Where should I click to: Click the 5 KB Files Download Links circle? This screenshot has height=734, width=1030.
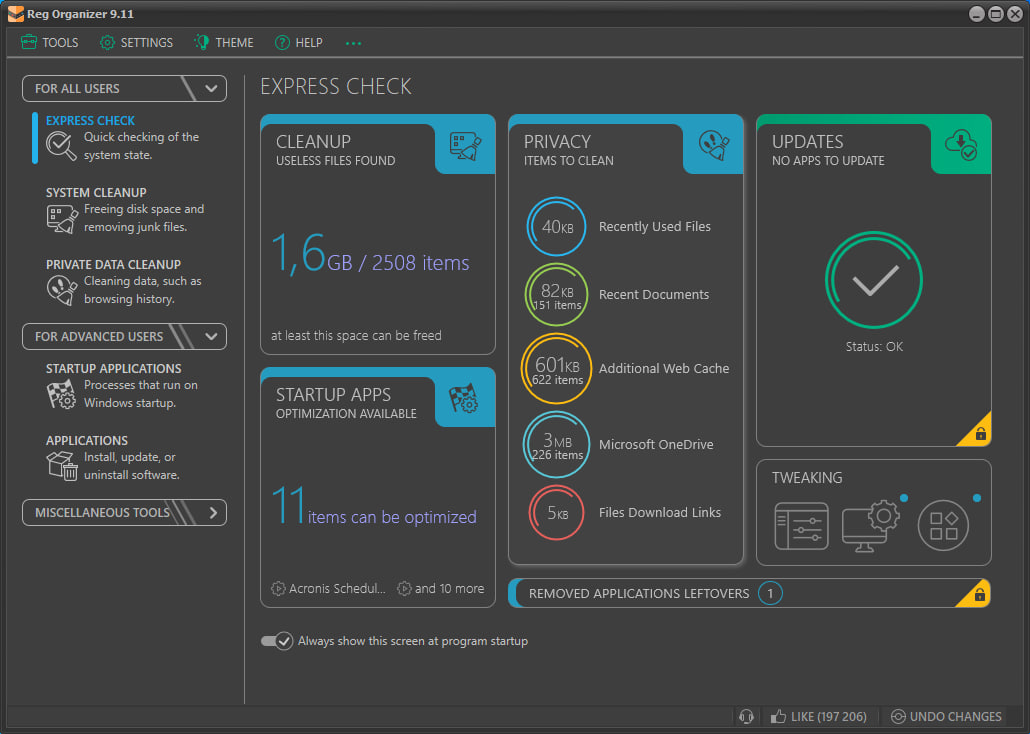(556, 513)
